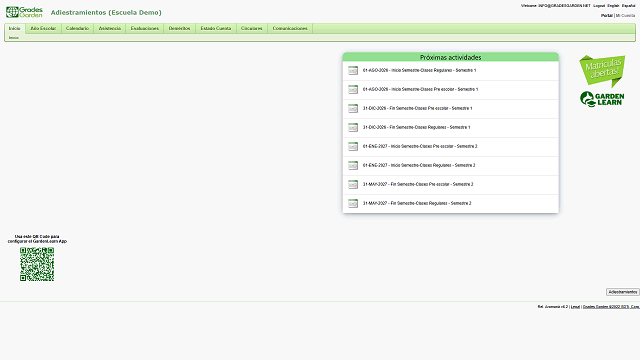Viewport: 640px width, 360px height.
Task: Open the Mi Cuenta link
Action: tap(625, 16)
